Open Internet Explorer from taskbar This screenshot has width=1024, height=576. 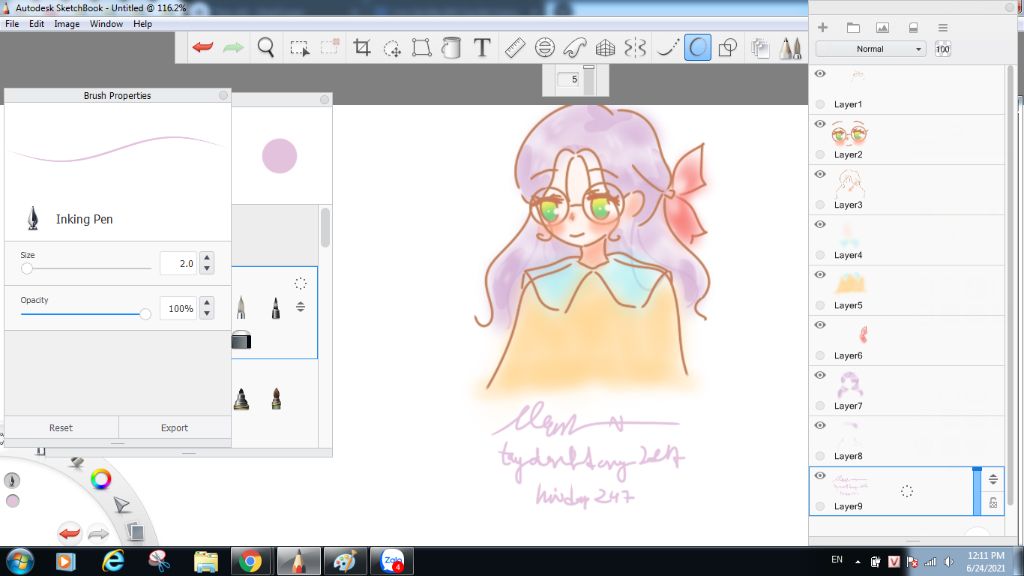point(113,561)
